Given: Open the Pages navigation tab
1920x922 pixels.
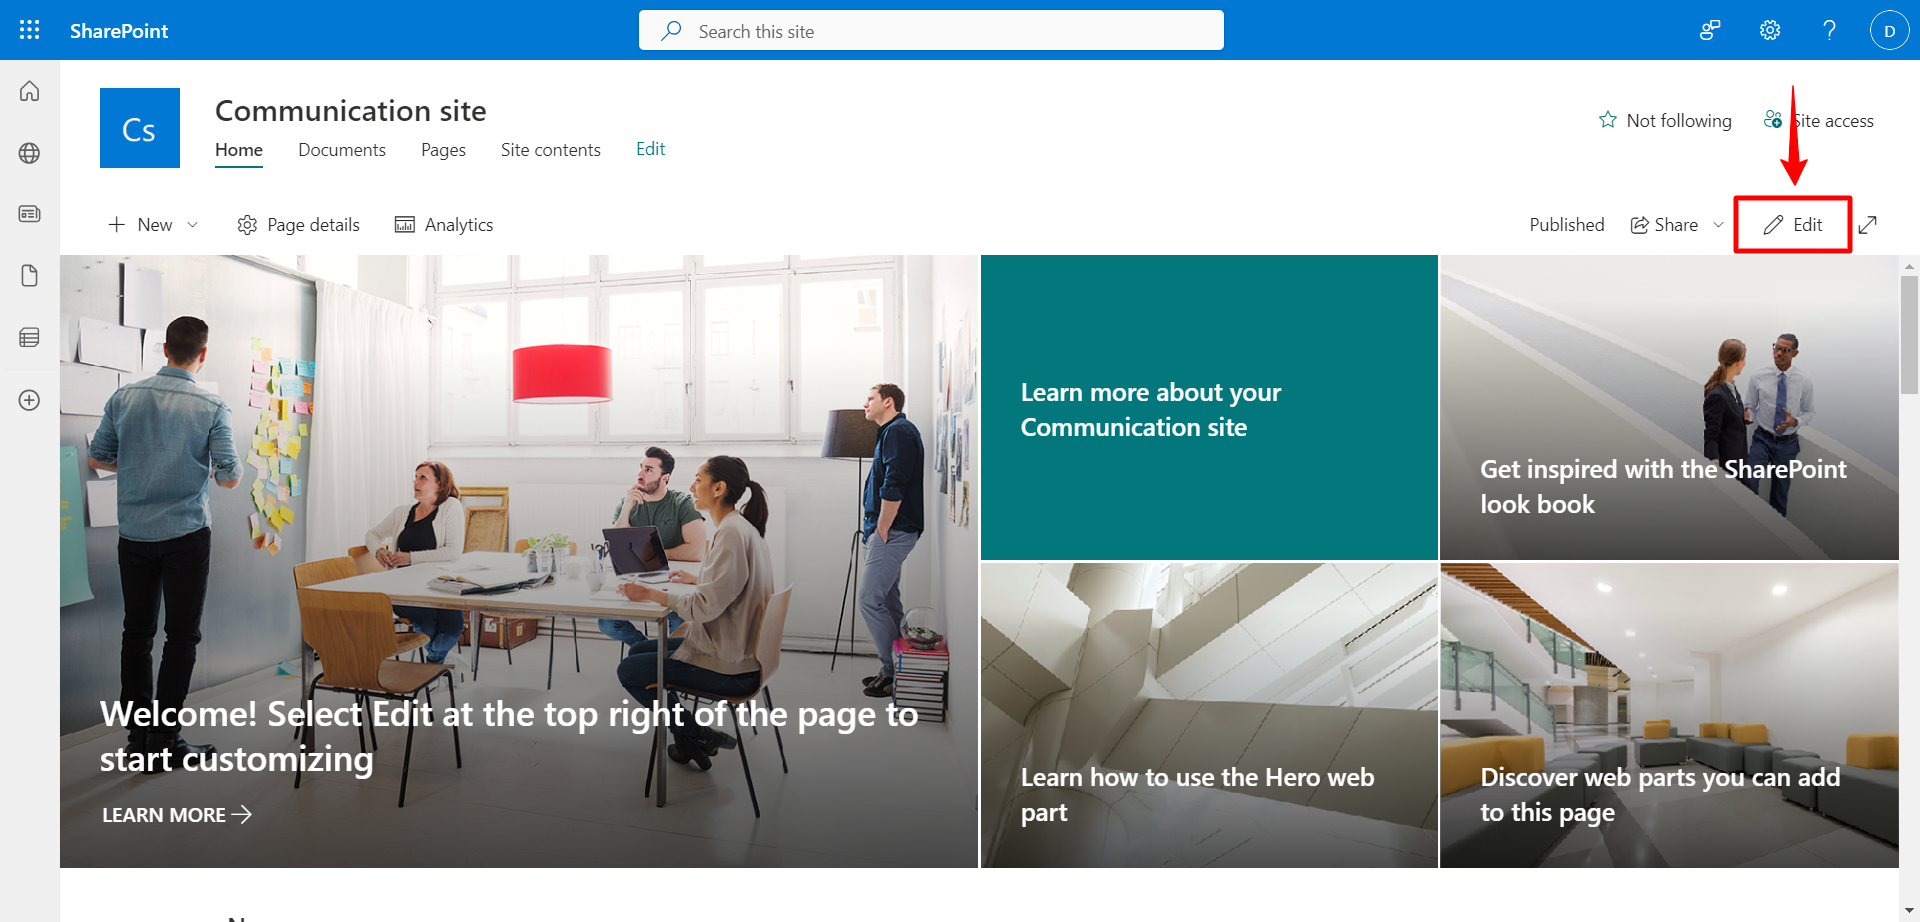Looking at the screenshot, I should tap(443, 150).
